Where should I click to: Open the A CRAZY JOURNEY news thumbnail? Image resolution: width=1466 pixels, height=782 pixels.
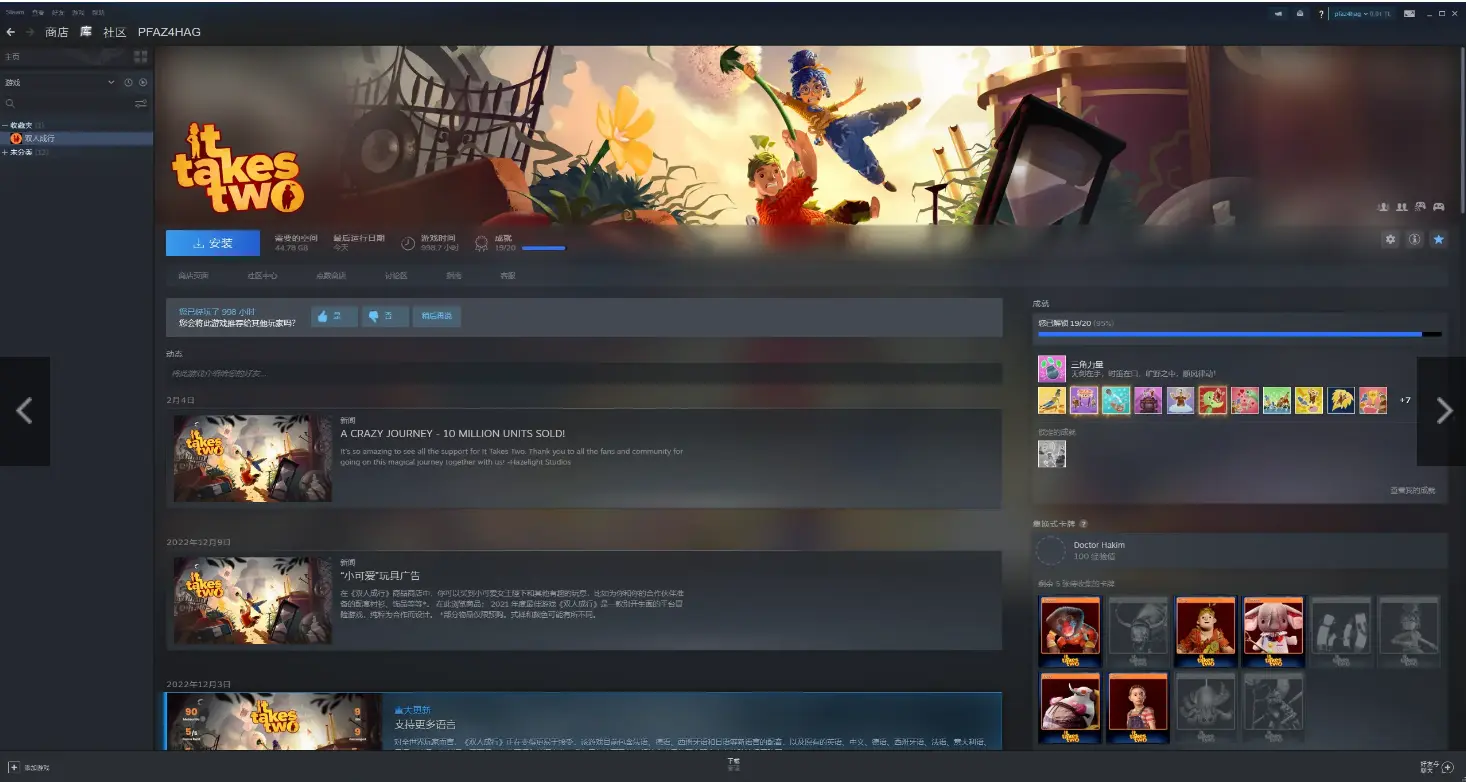(x=252, y=459)
